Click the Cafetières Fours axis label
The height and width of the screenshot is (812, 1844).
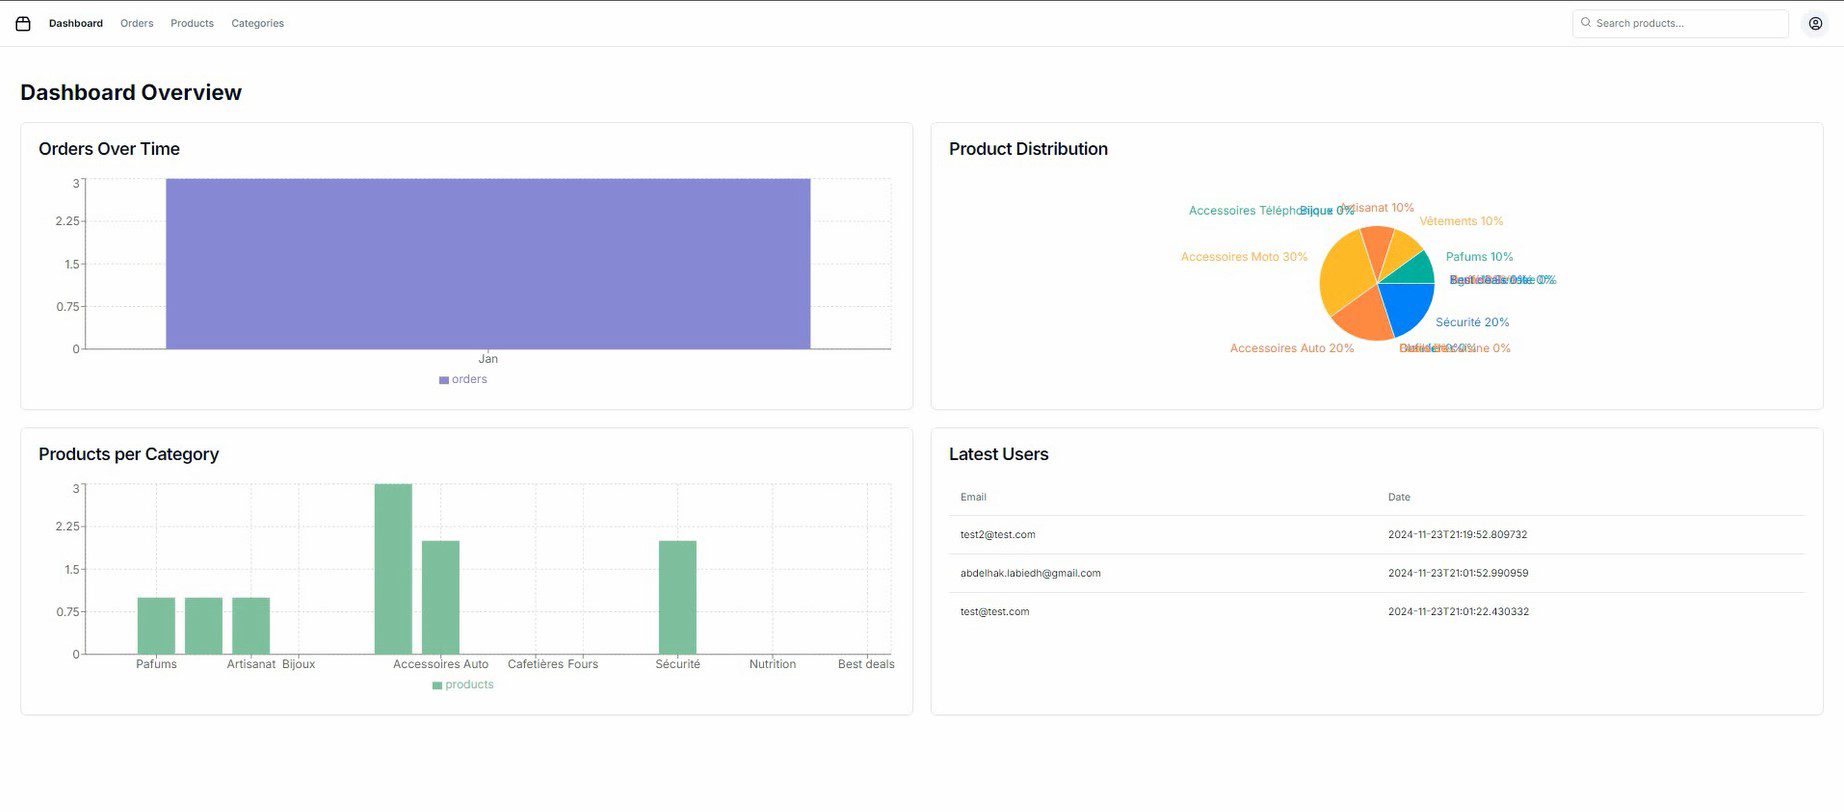point(553,664)
